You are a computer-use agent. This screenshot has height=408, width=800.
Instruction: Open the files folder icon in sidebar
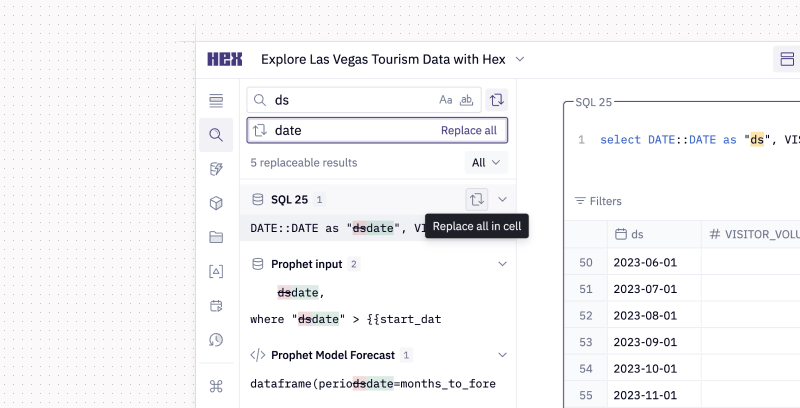(216, 237)
